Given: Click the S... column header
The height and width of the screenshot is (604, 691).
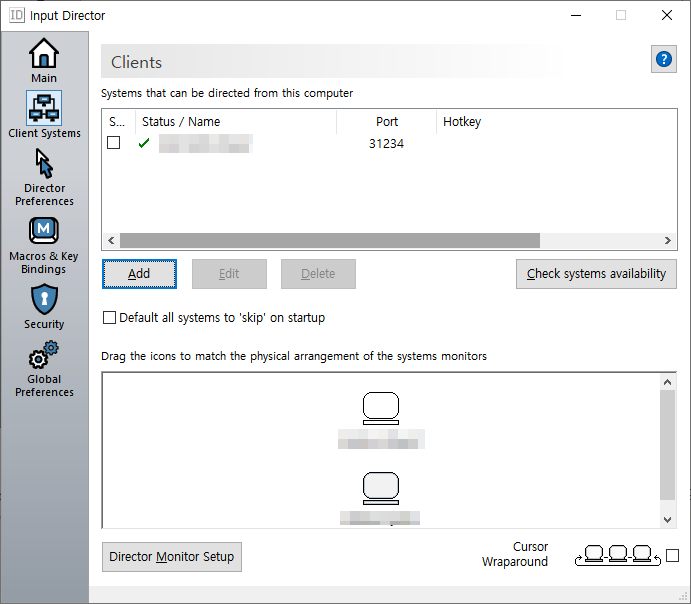Looking at the screenshot, I should (119, 122).
